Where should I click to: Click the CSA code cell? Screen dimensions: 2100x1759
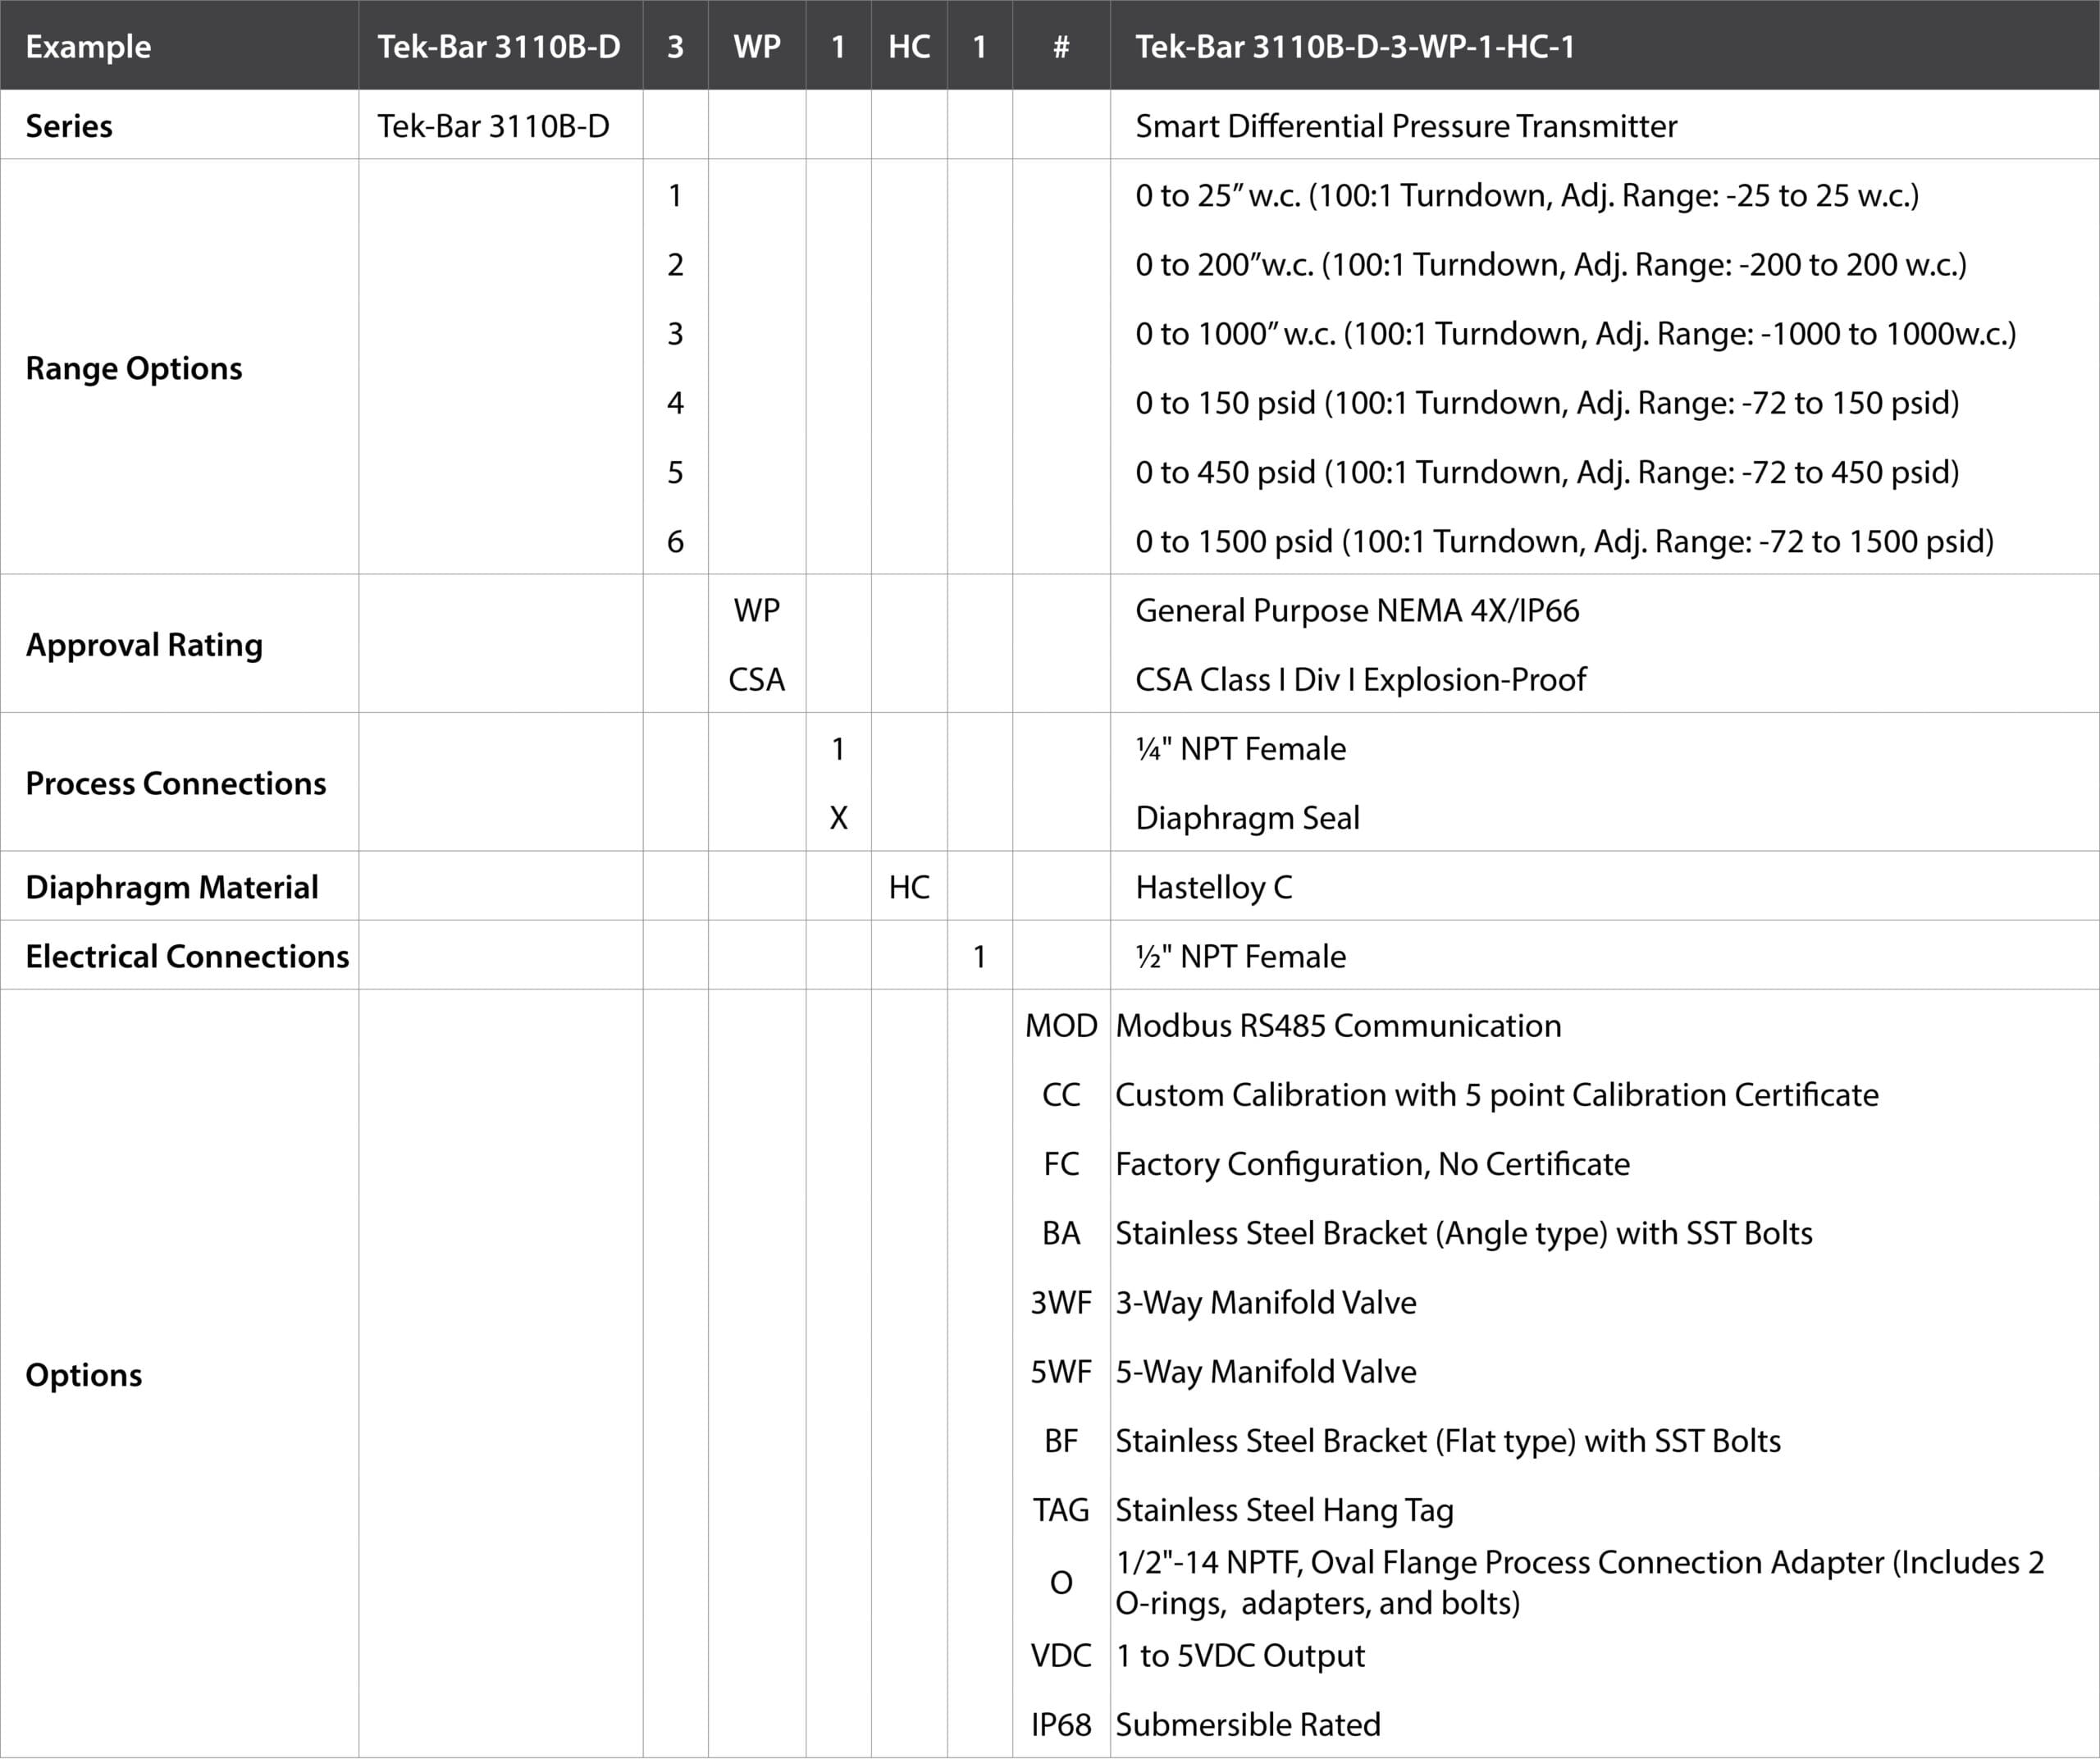coord(756,680)
